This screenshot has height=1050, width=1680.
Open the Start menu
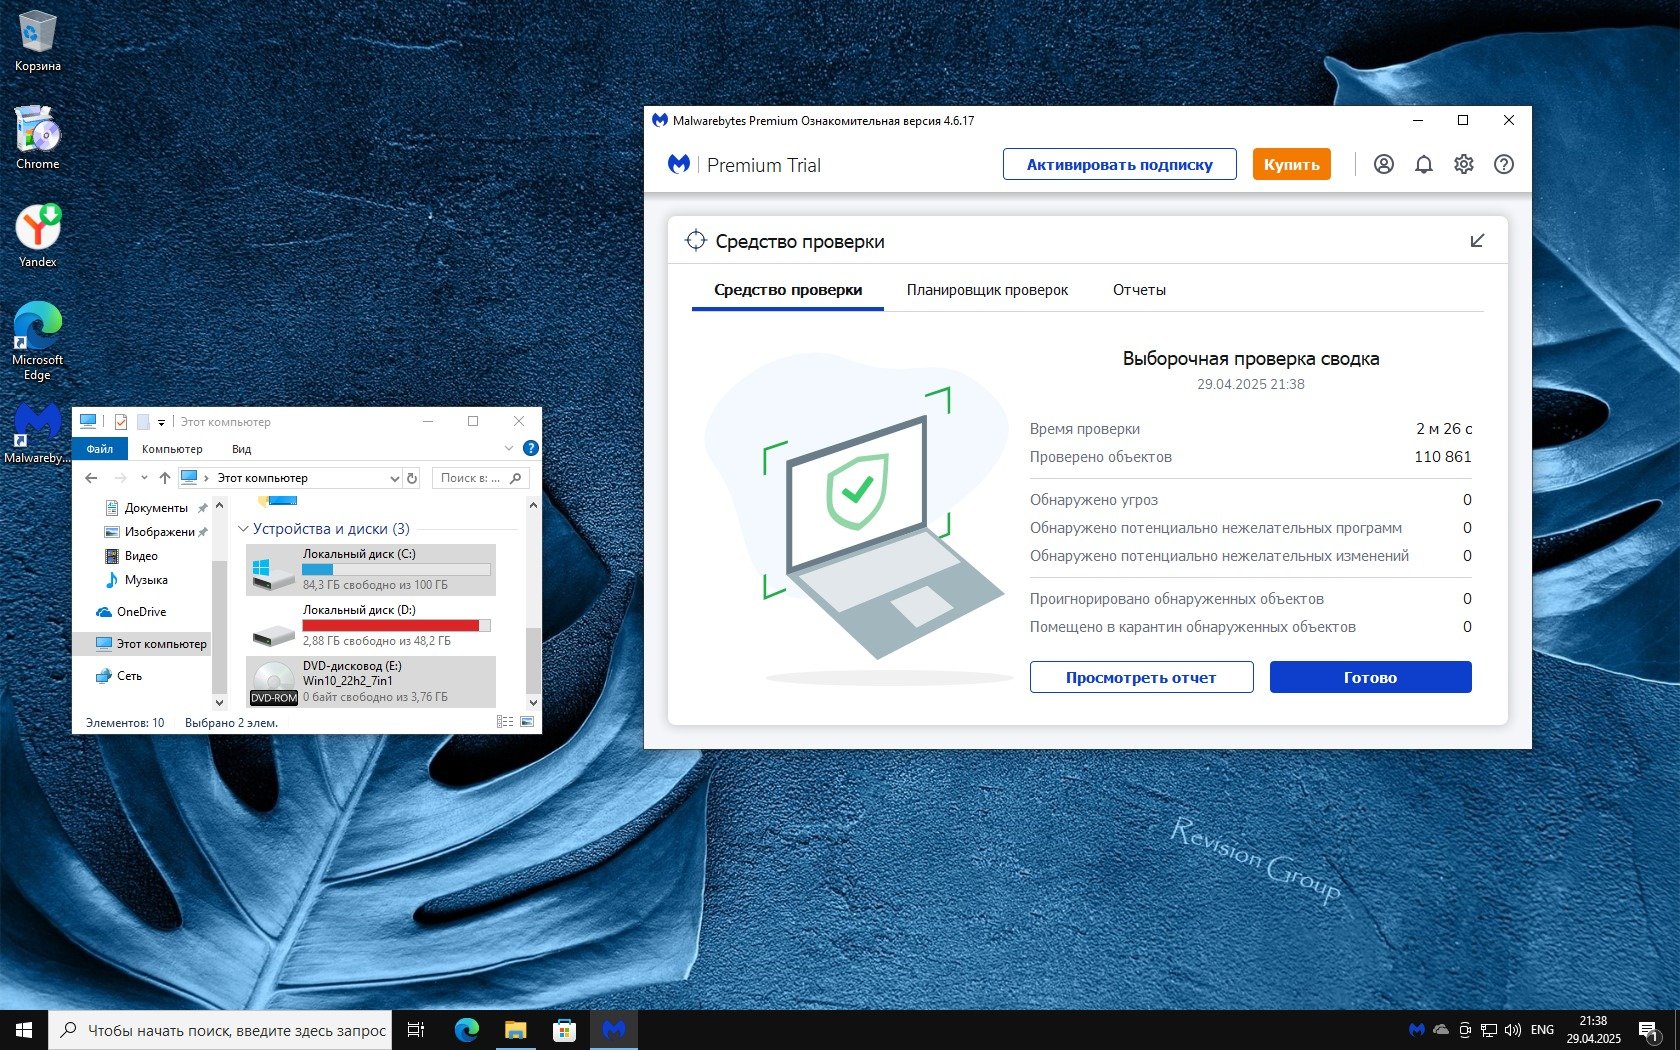pos(24,1030)
